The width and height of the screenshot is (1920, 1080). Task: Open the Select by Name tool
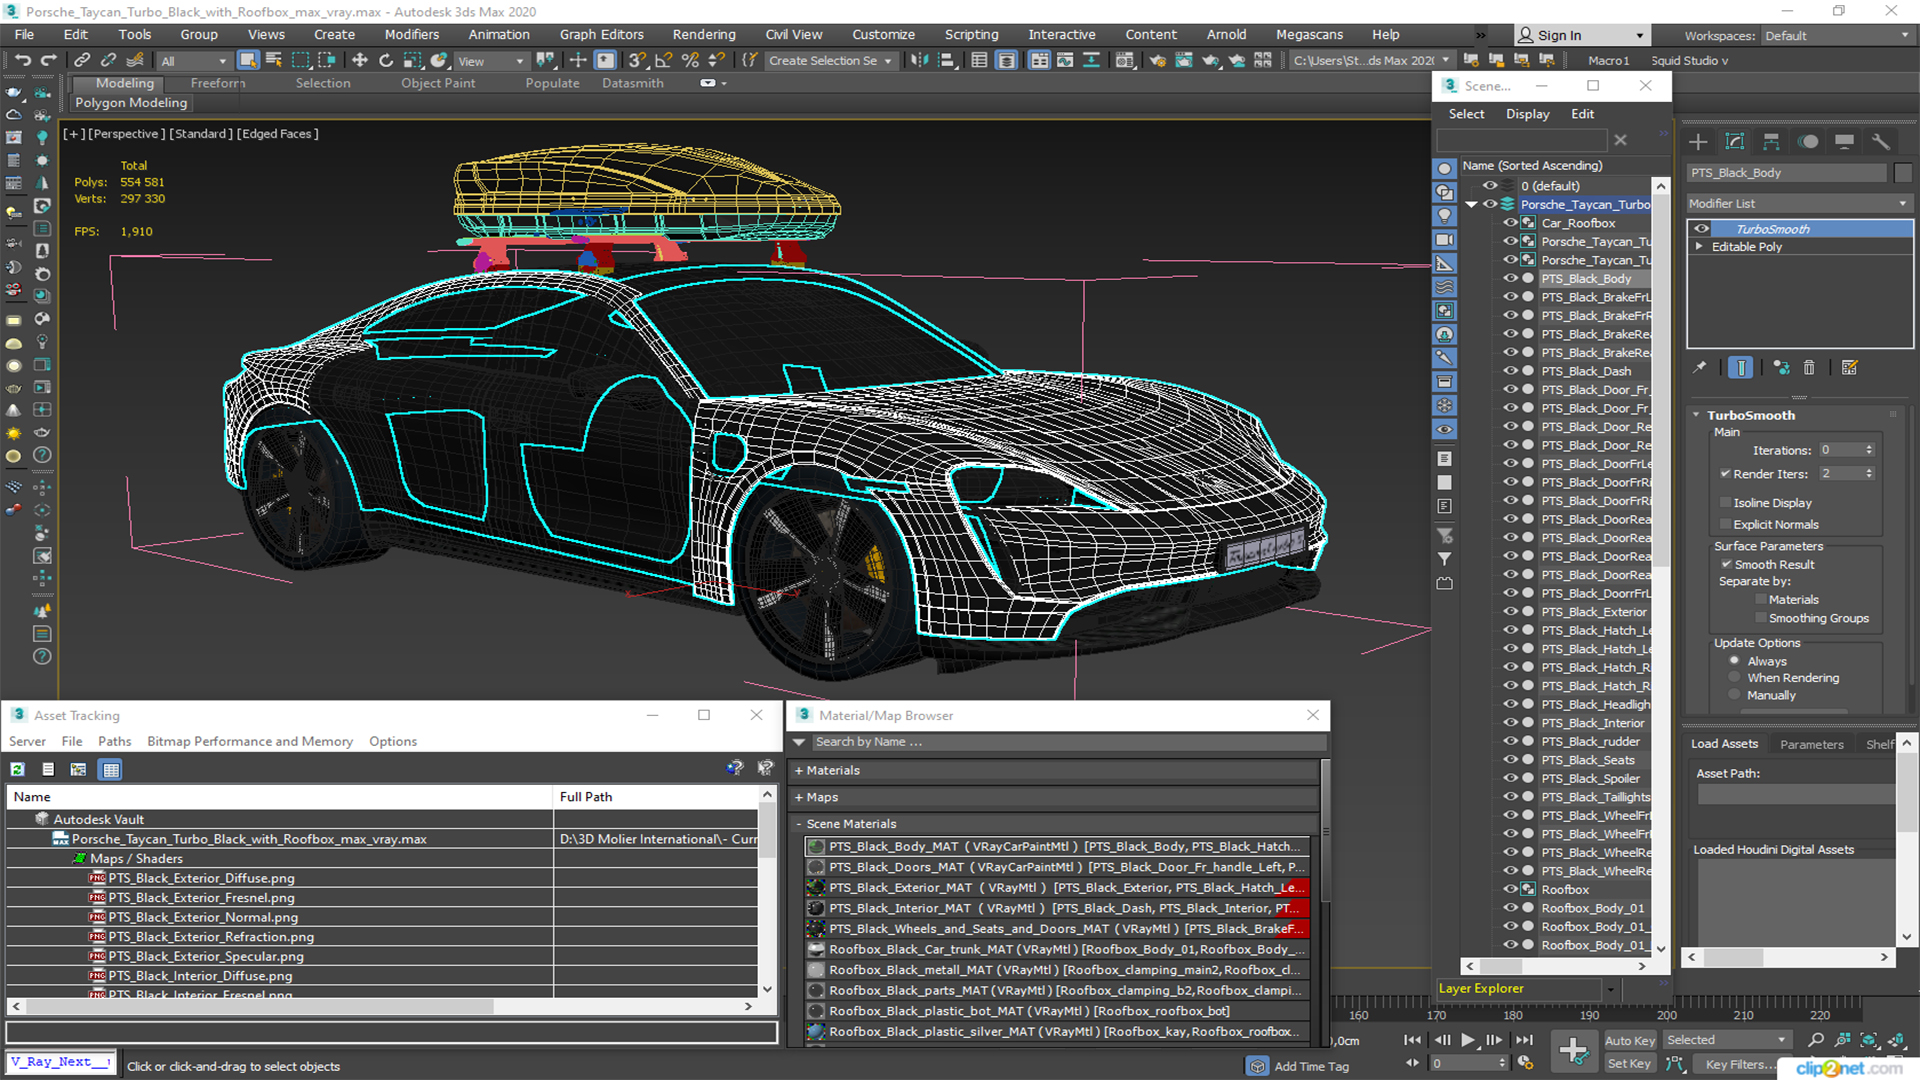[274, 60]
